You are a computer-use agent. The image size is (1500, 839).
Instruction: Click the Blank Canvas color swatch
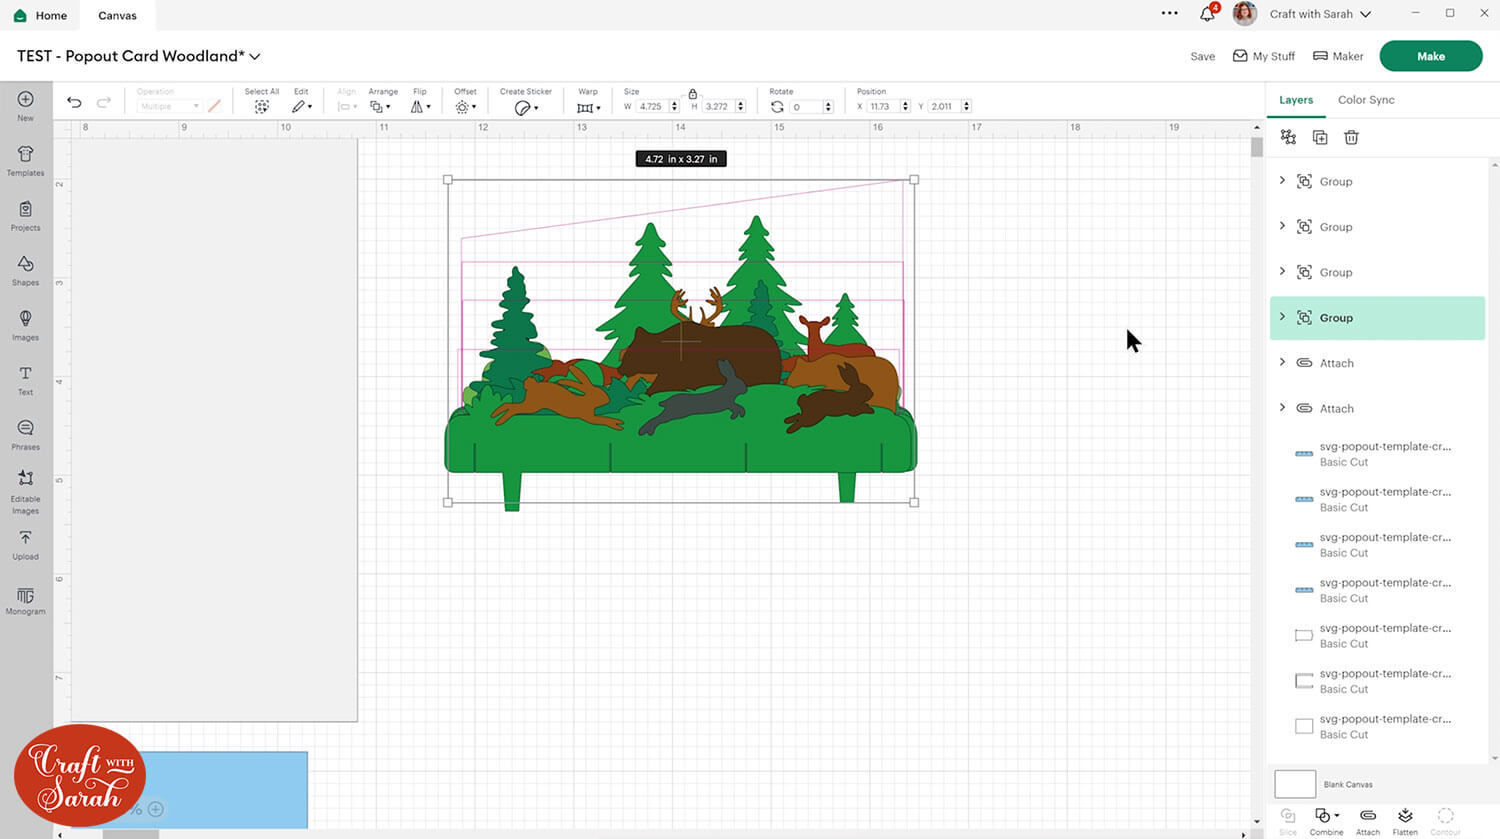(1295, 784)
